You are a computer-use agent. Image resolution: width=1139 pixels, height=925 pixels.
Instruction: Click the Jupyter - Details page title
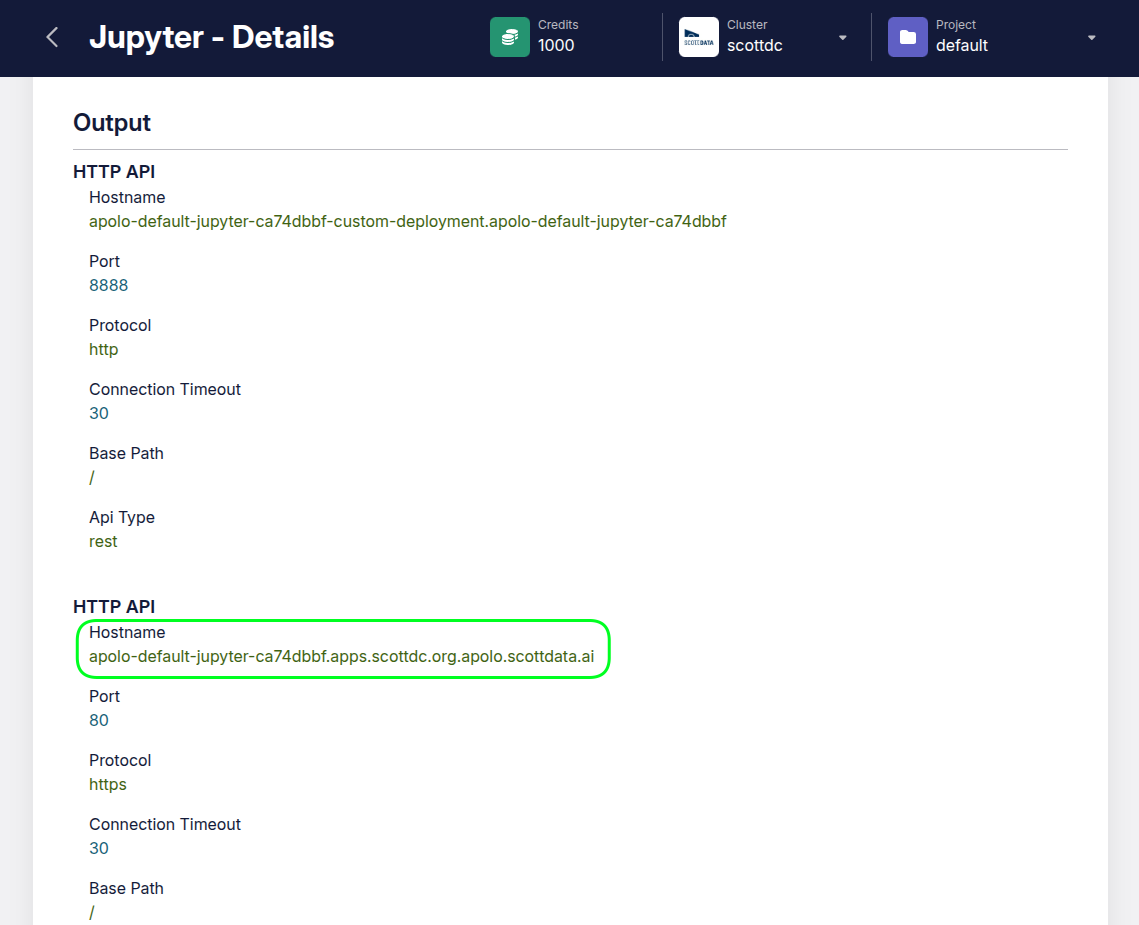click(212, 38)
